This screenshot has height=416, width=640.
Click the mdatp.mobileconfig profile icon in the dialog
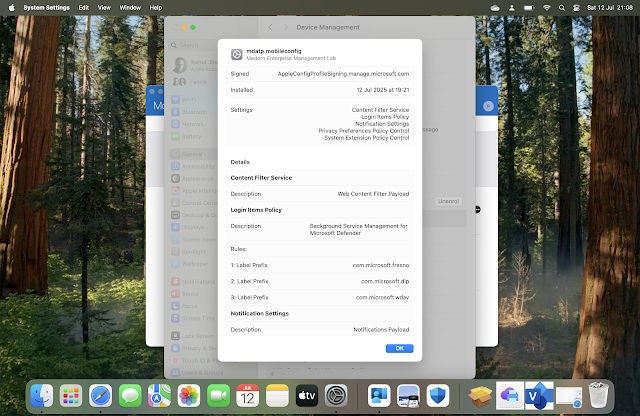click(x=237, y=54)
